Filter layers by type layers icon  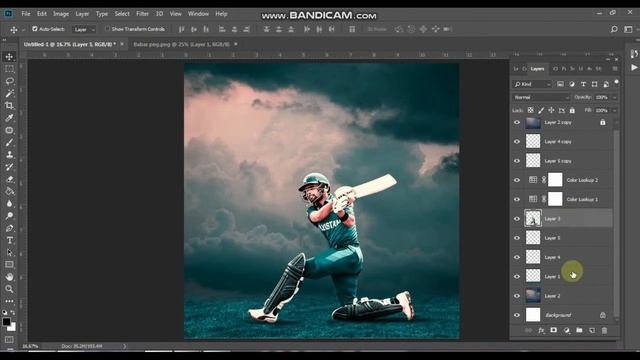583,84
